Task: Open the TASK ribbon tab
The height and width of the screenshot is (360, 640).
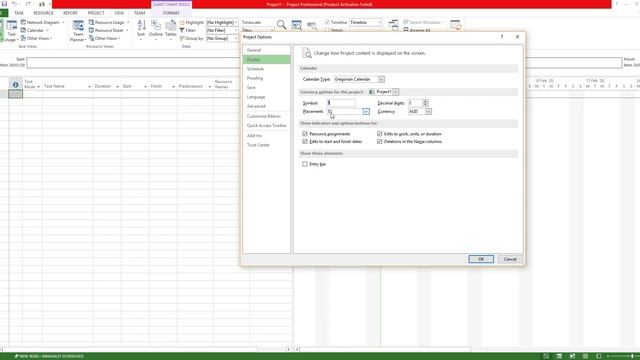Action: (19, 13)
